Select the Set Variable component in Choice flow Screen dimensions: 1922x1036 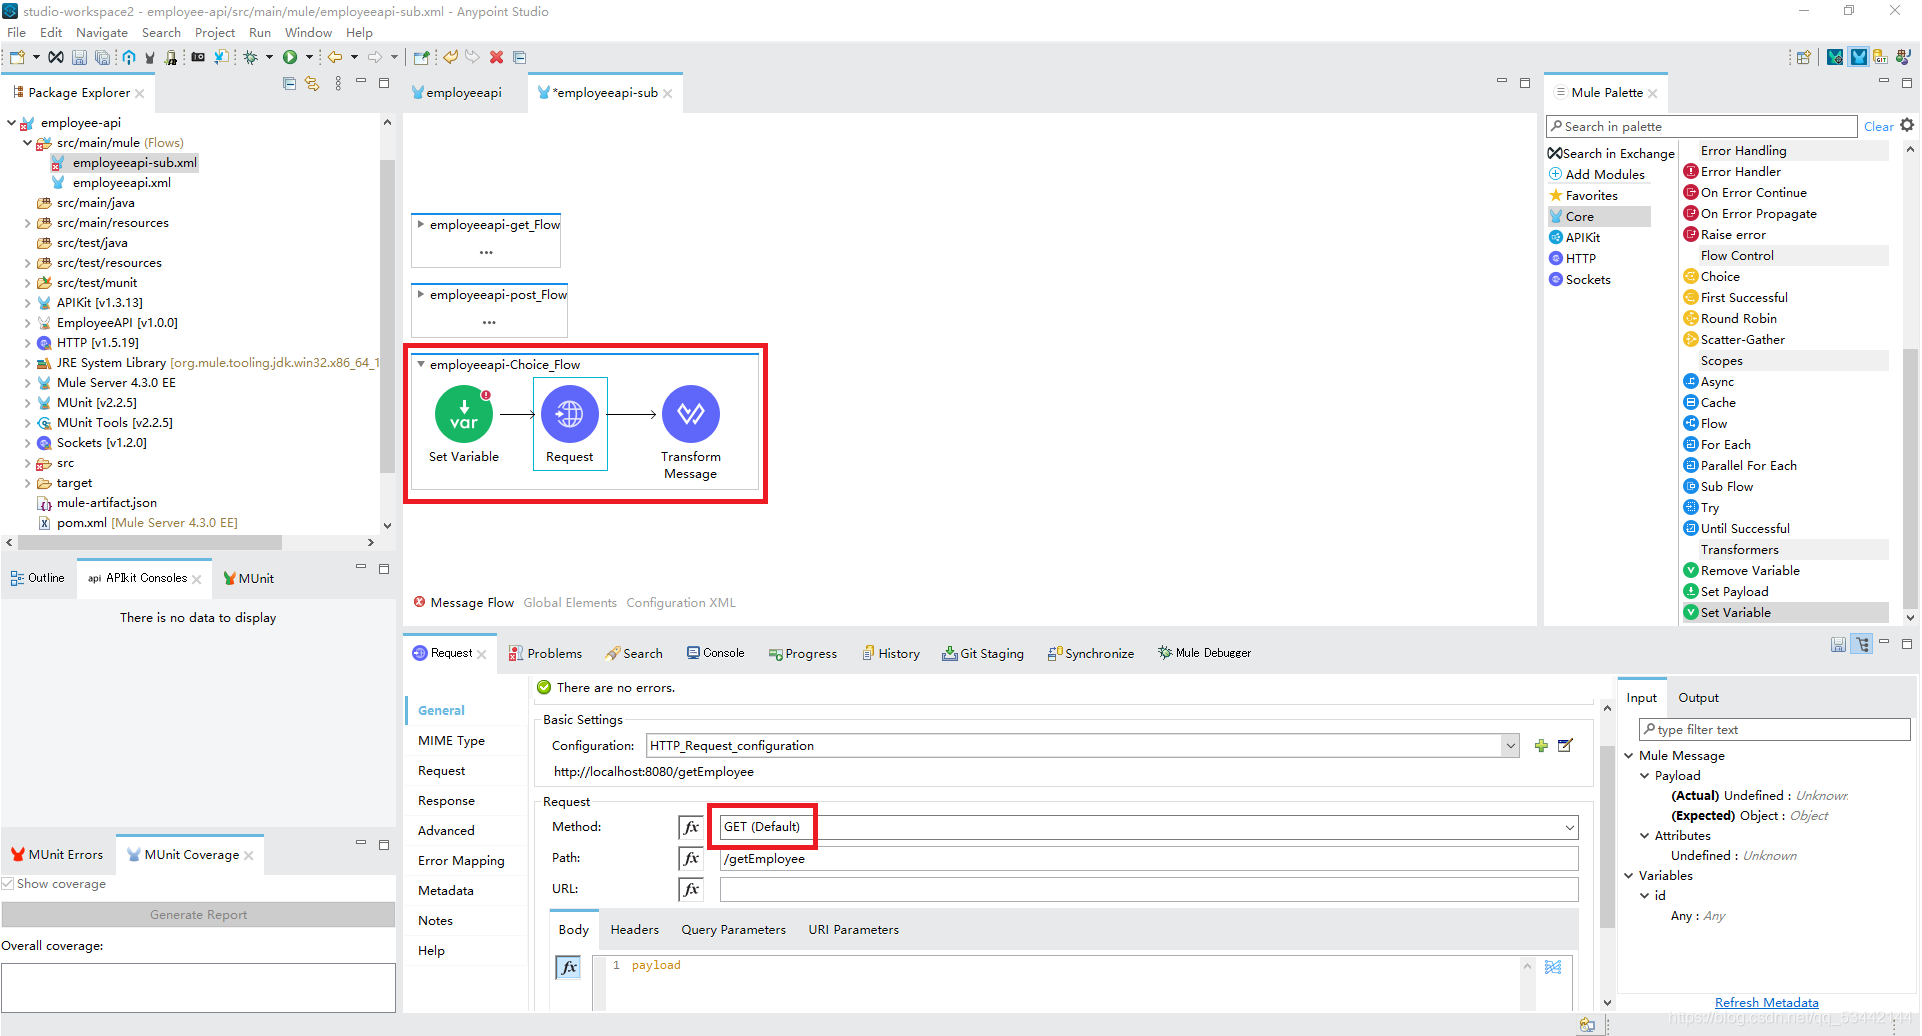coord(464,413)
